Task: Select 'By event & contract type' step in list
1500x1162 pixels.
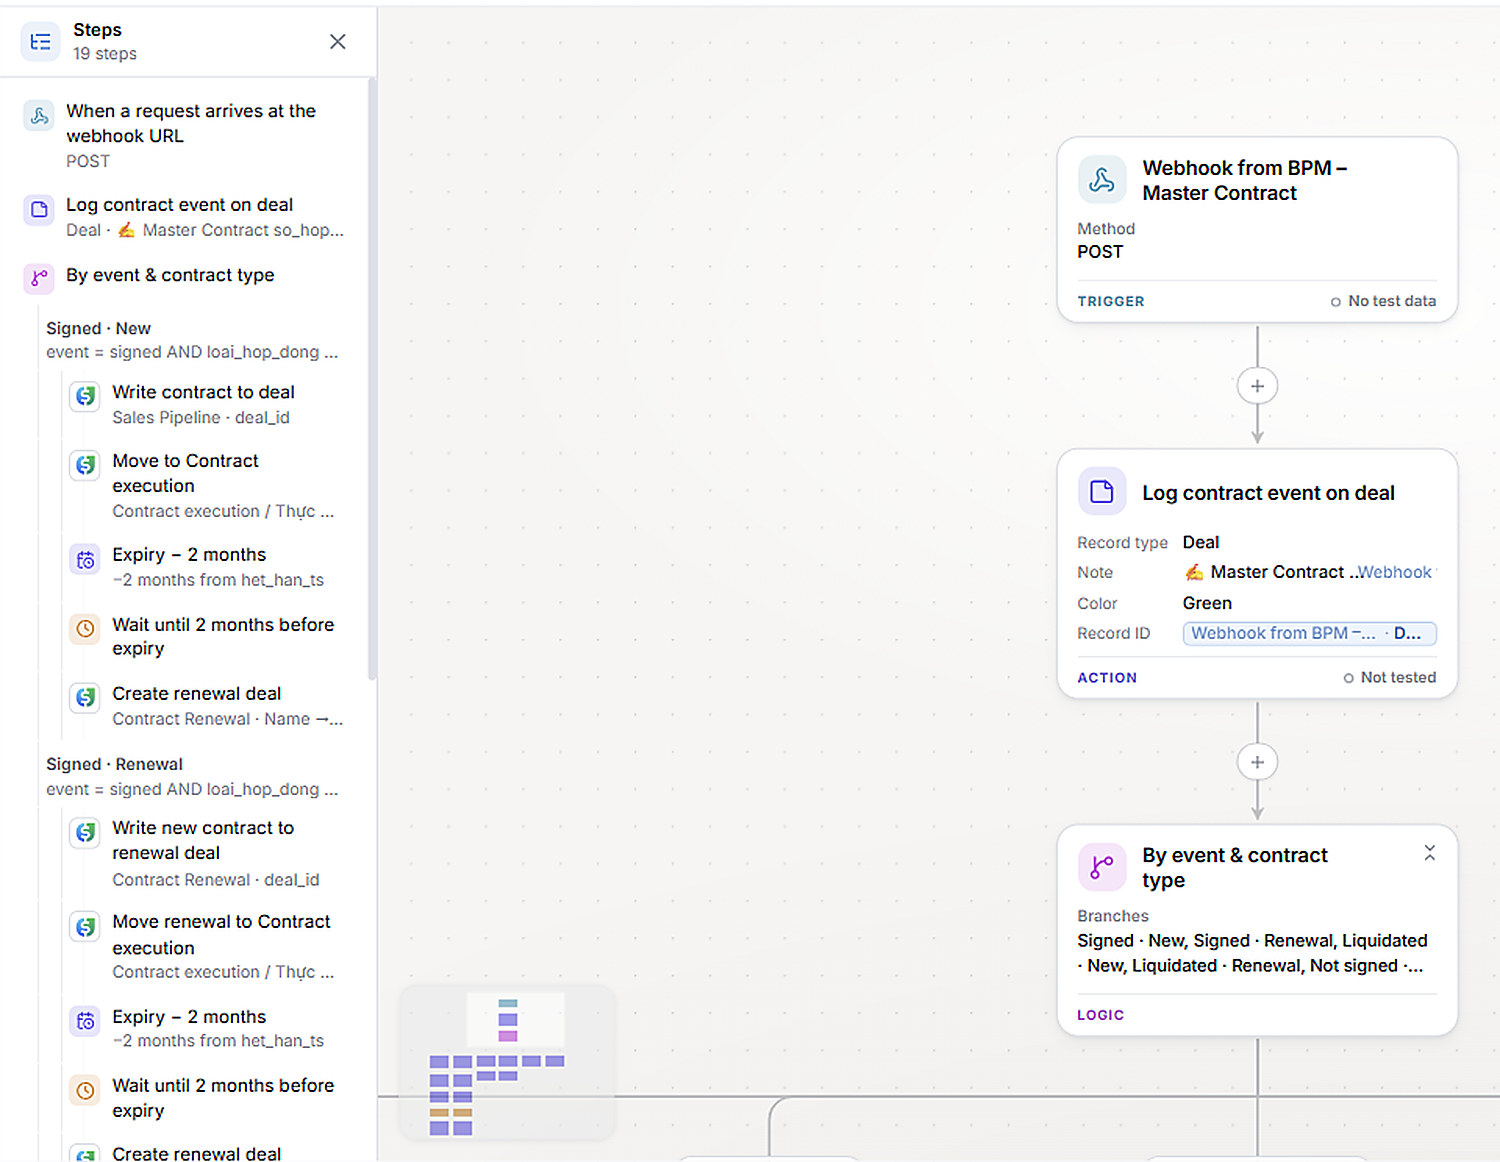Action: click(170, 275)
